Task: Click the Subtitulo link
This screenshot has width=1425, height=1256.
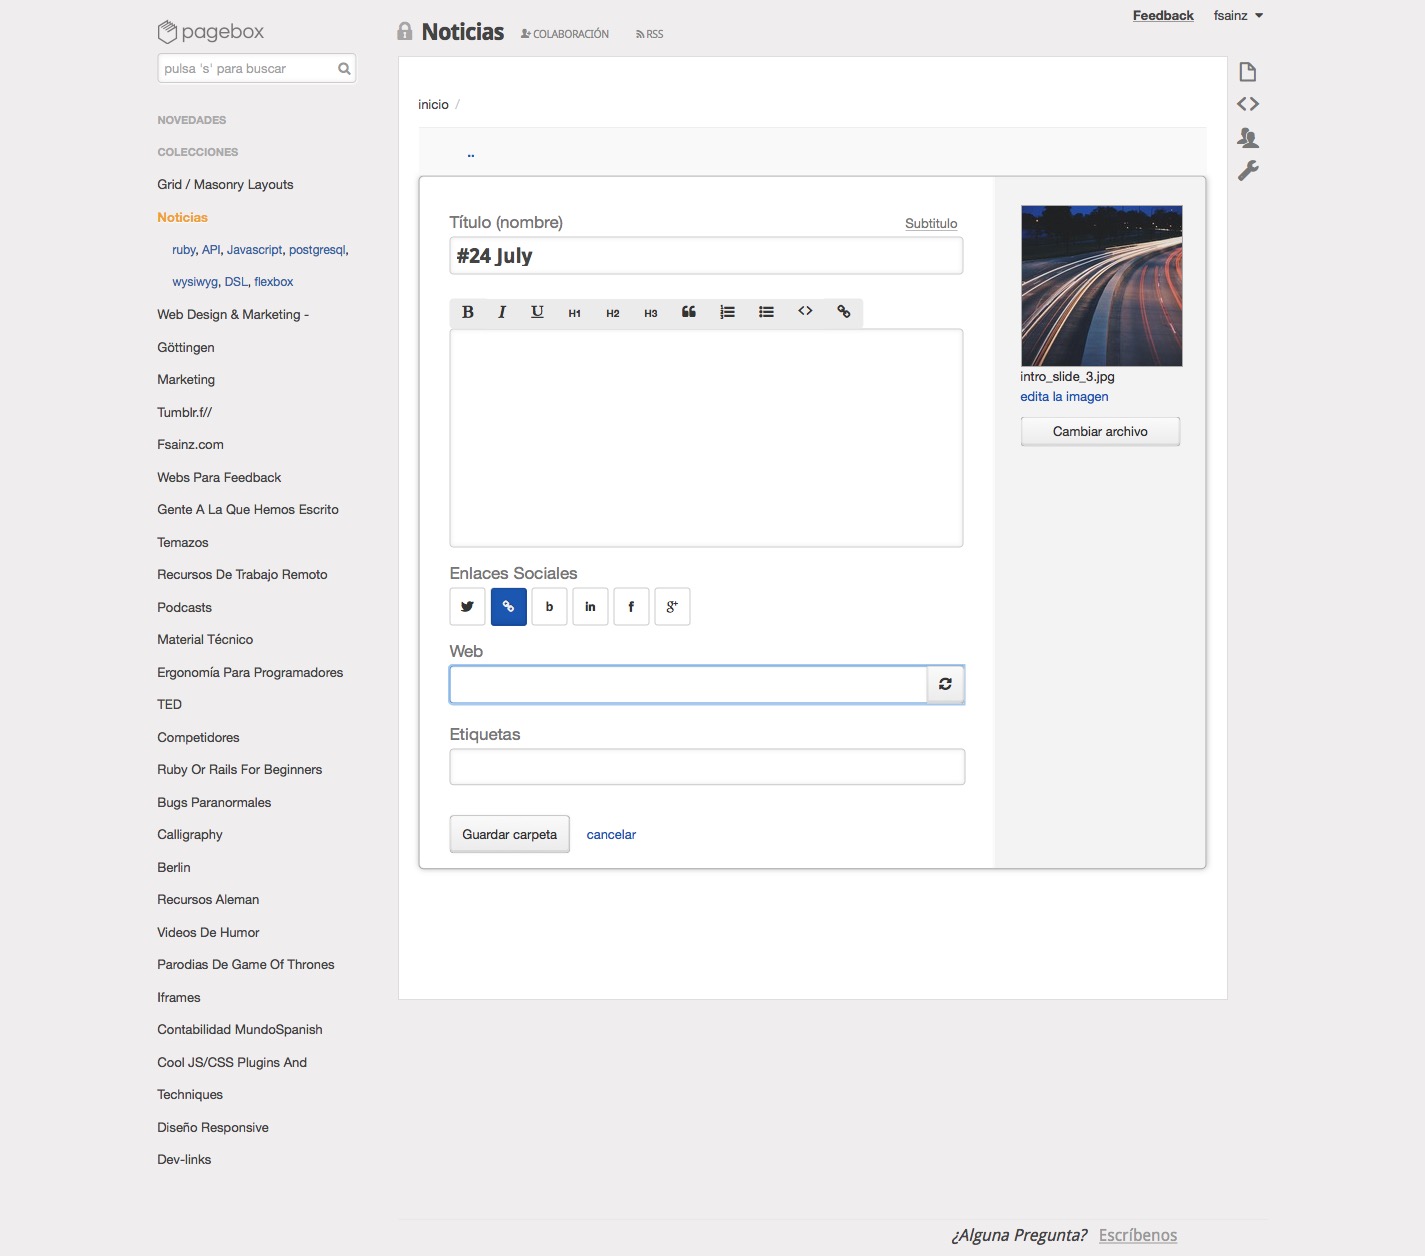Action: click(x=931, y=223)
